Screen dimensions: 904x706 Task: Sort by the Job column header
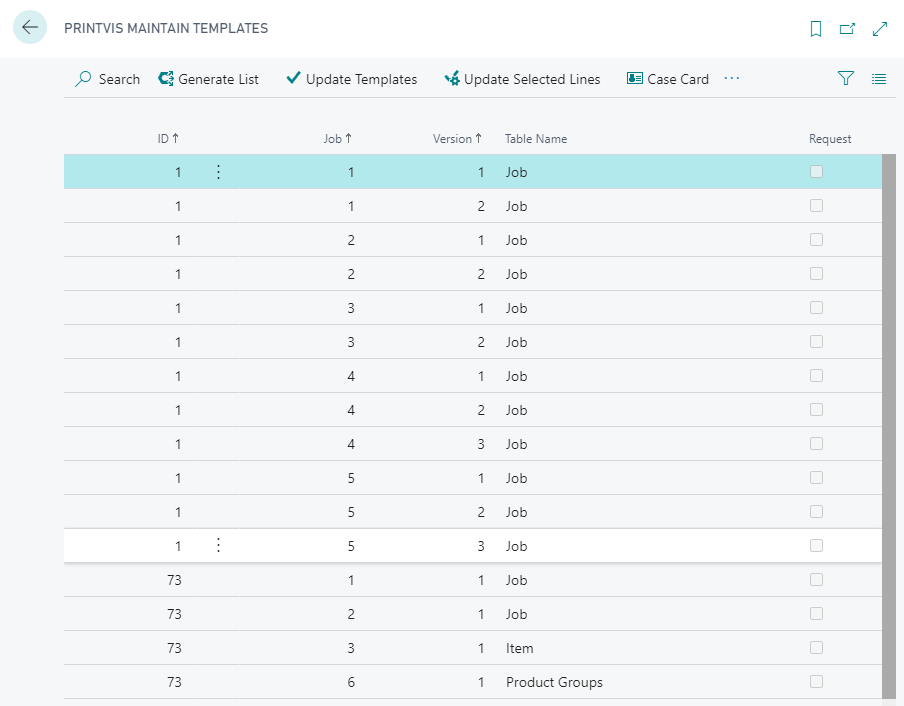pyautogui.click(x=337, y=139)
